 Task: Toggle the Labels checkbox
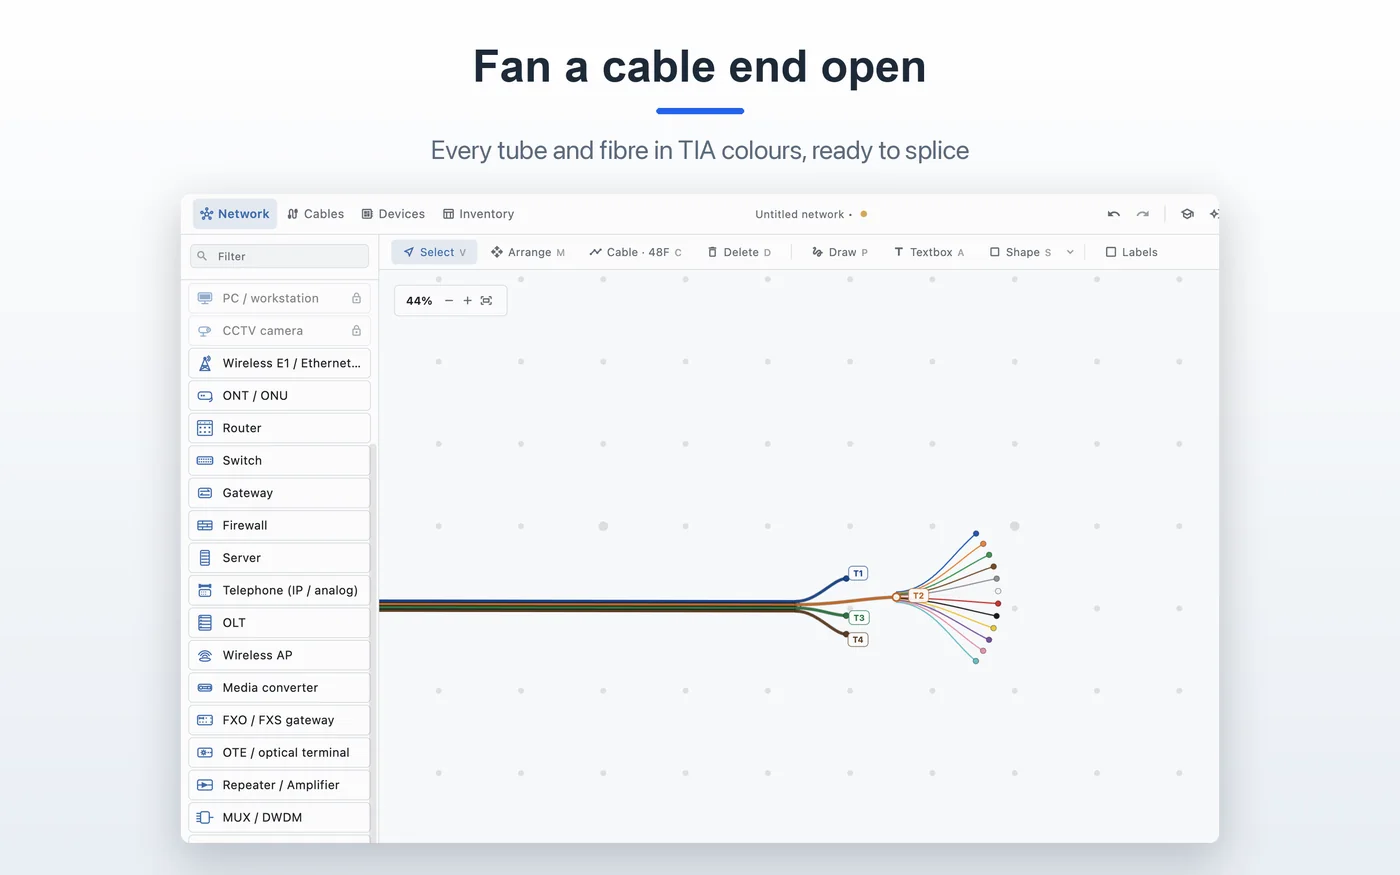coord(1111,252)
